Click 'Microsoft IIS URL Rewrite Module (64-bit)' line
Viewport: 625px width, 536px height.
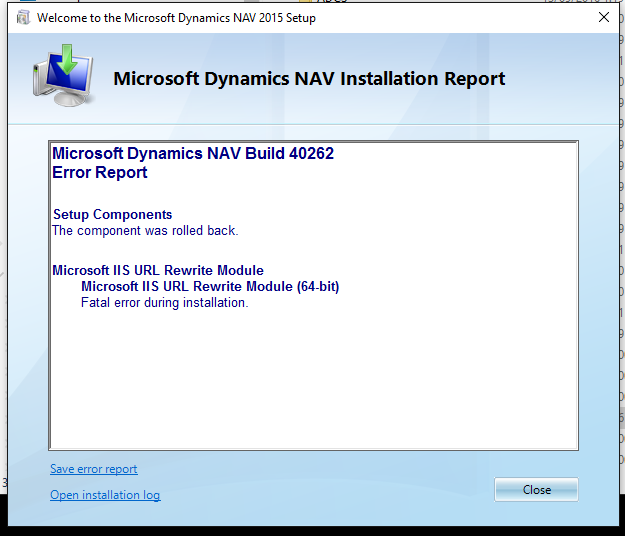point(210,287)
